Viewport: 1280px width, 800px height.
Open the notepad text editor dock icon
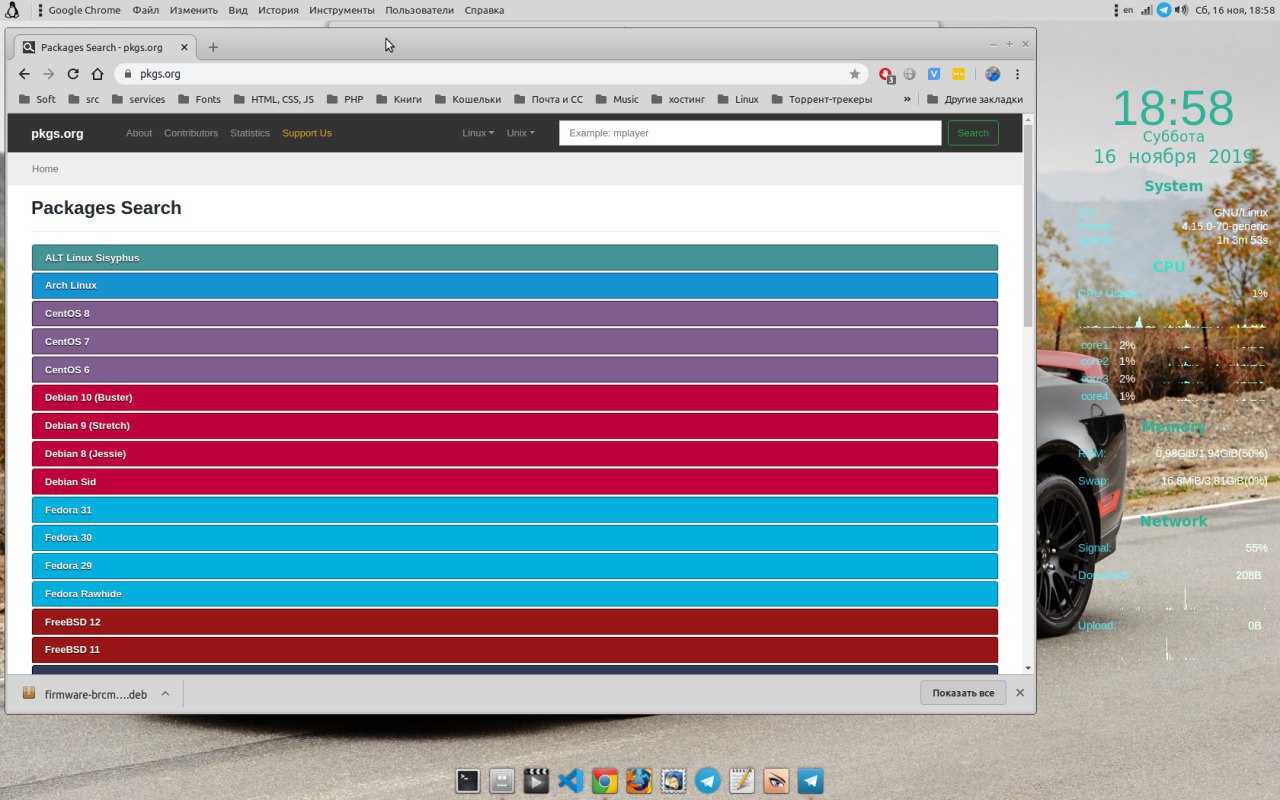[x=742, y=781]
